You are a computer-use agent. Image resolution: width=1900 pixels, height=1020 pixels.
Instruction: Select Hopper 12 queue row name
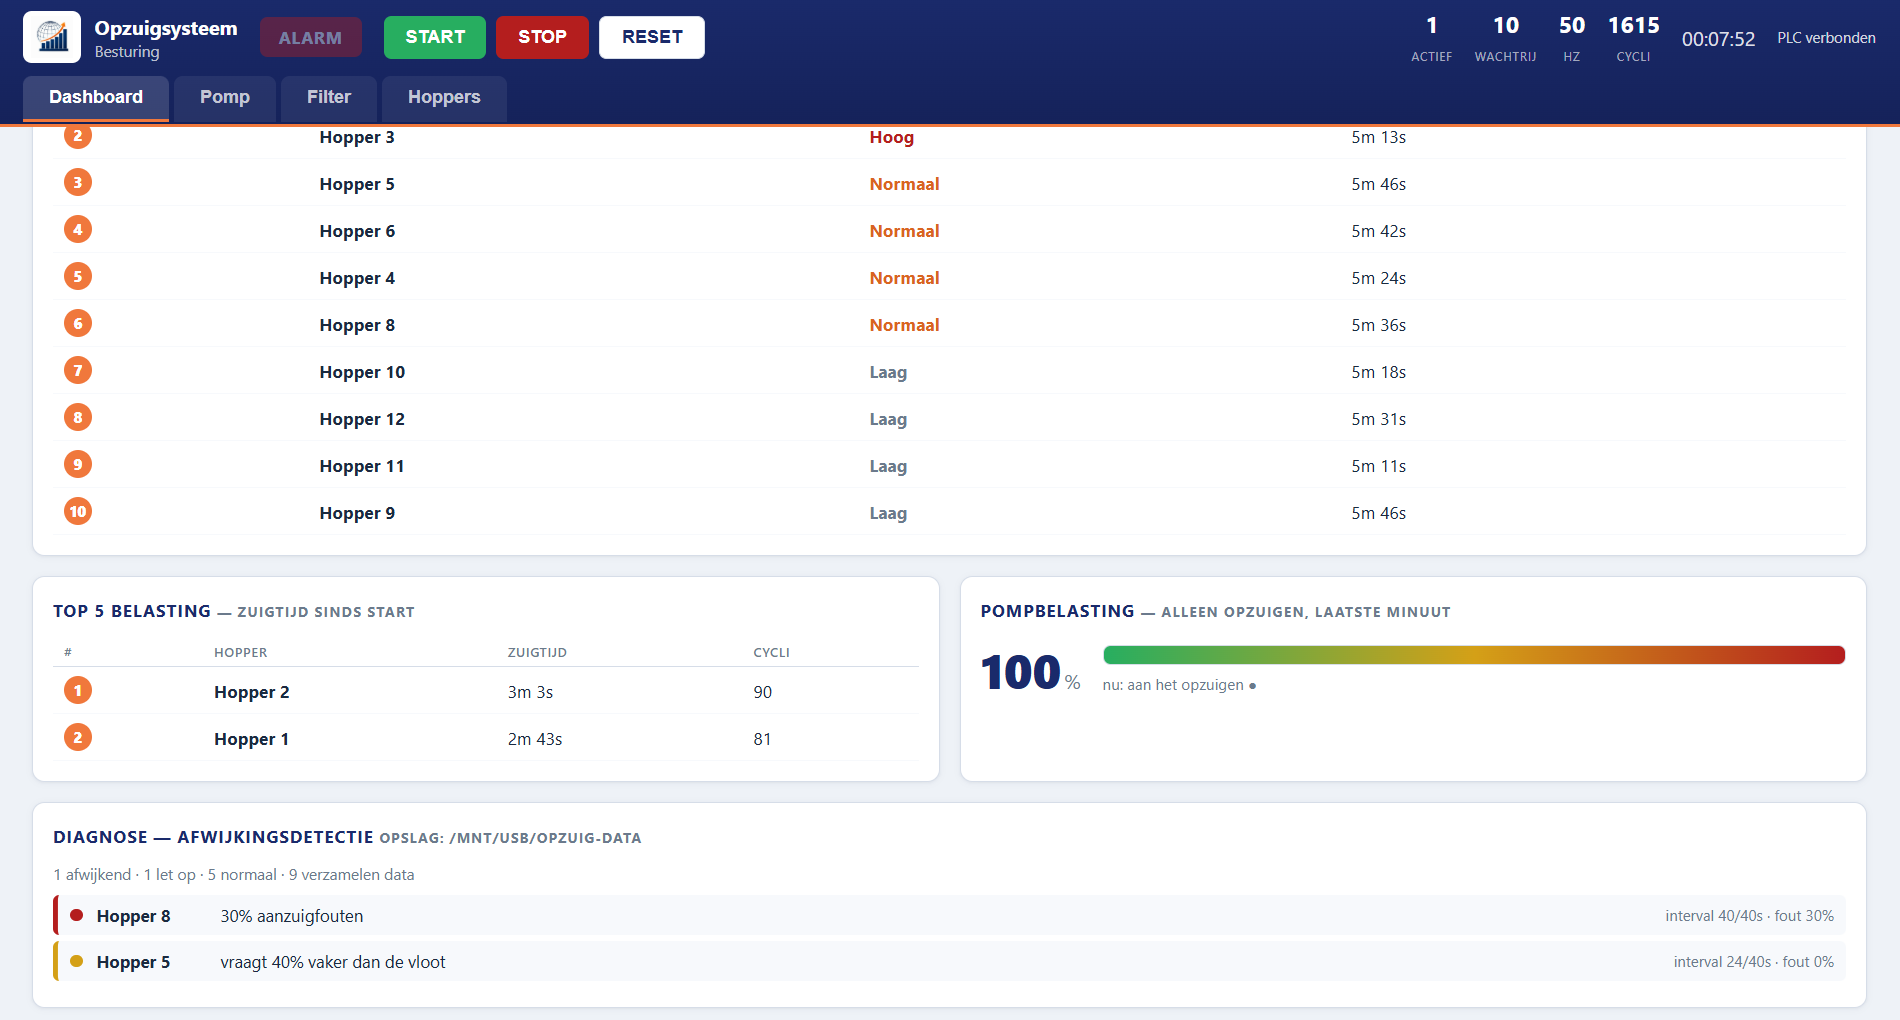pyautogui.click(x=362, y=419)
